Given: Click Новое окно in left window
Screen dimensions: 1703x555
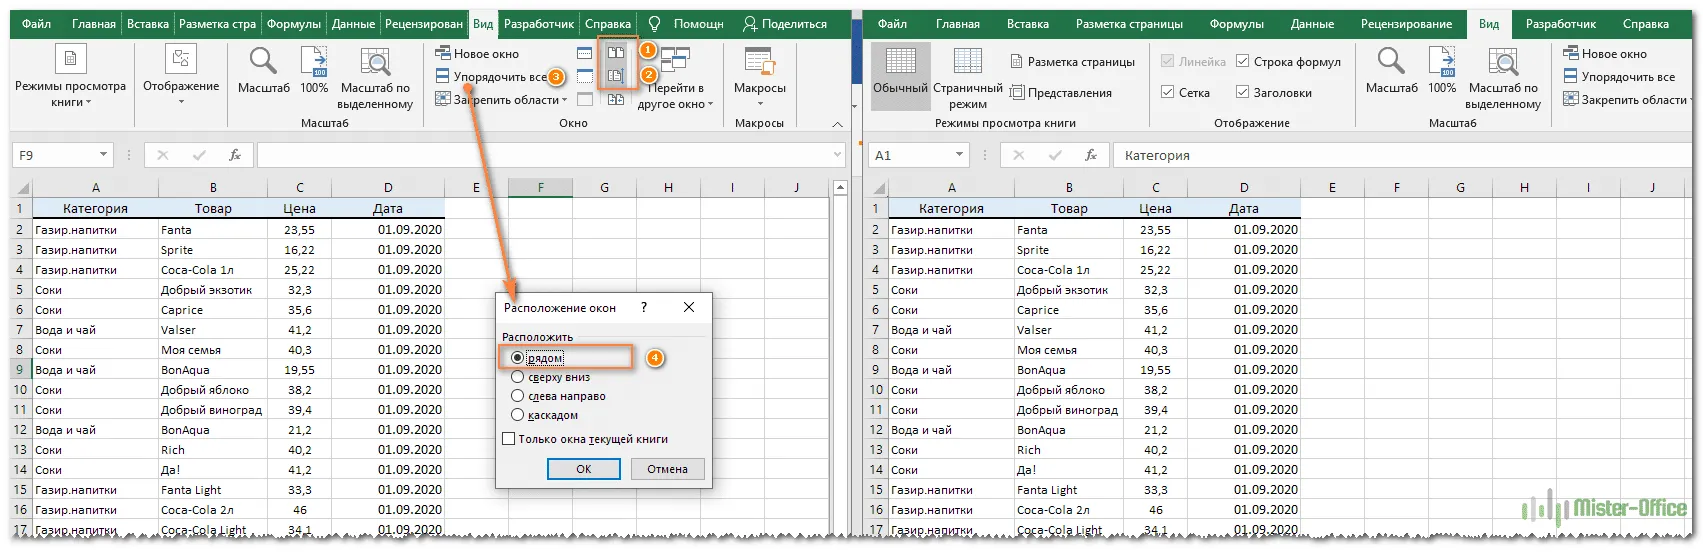Looking at the screenshot, I should pos(477,54).
